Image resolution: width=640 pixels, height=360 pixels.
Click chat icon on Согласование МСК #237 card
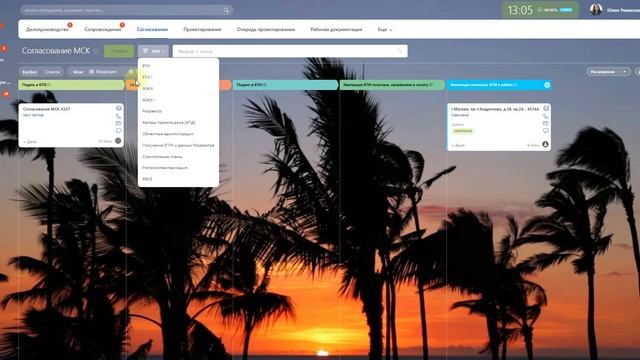[118, 131]
